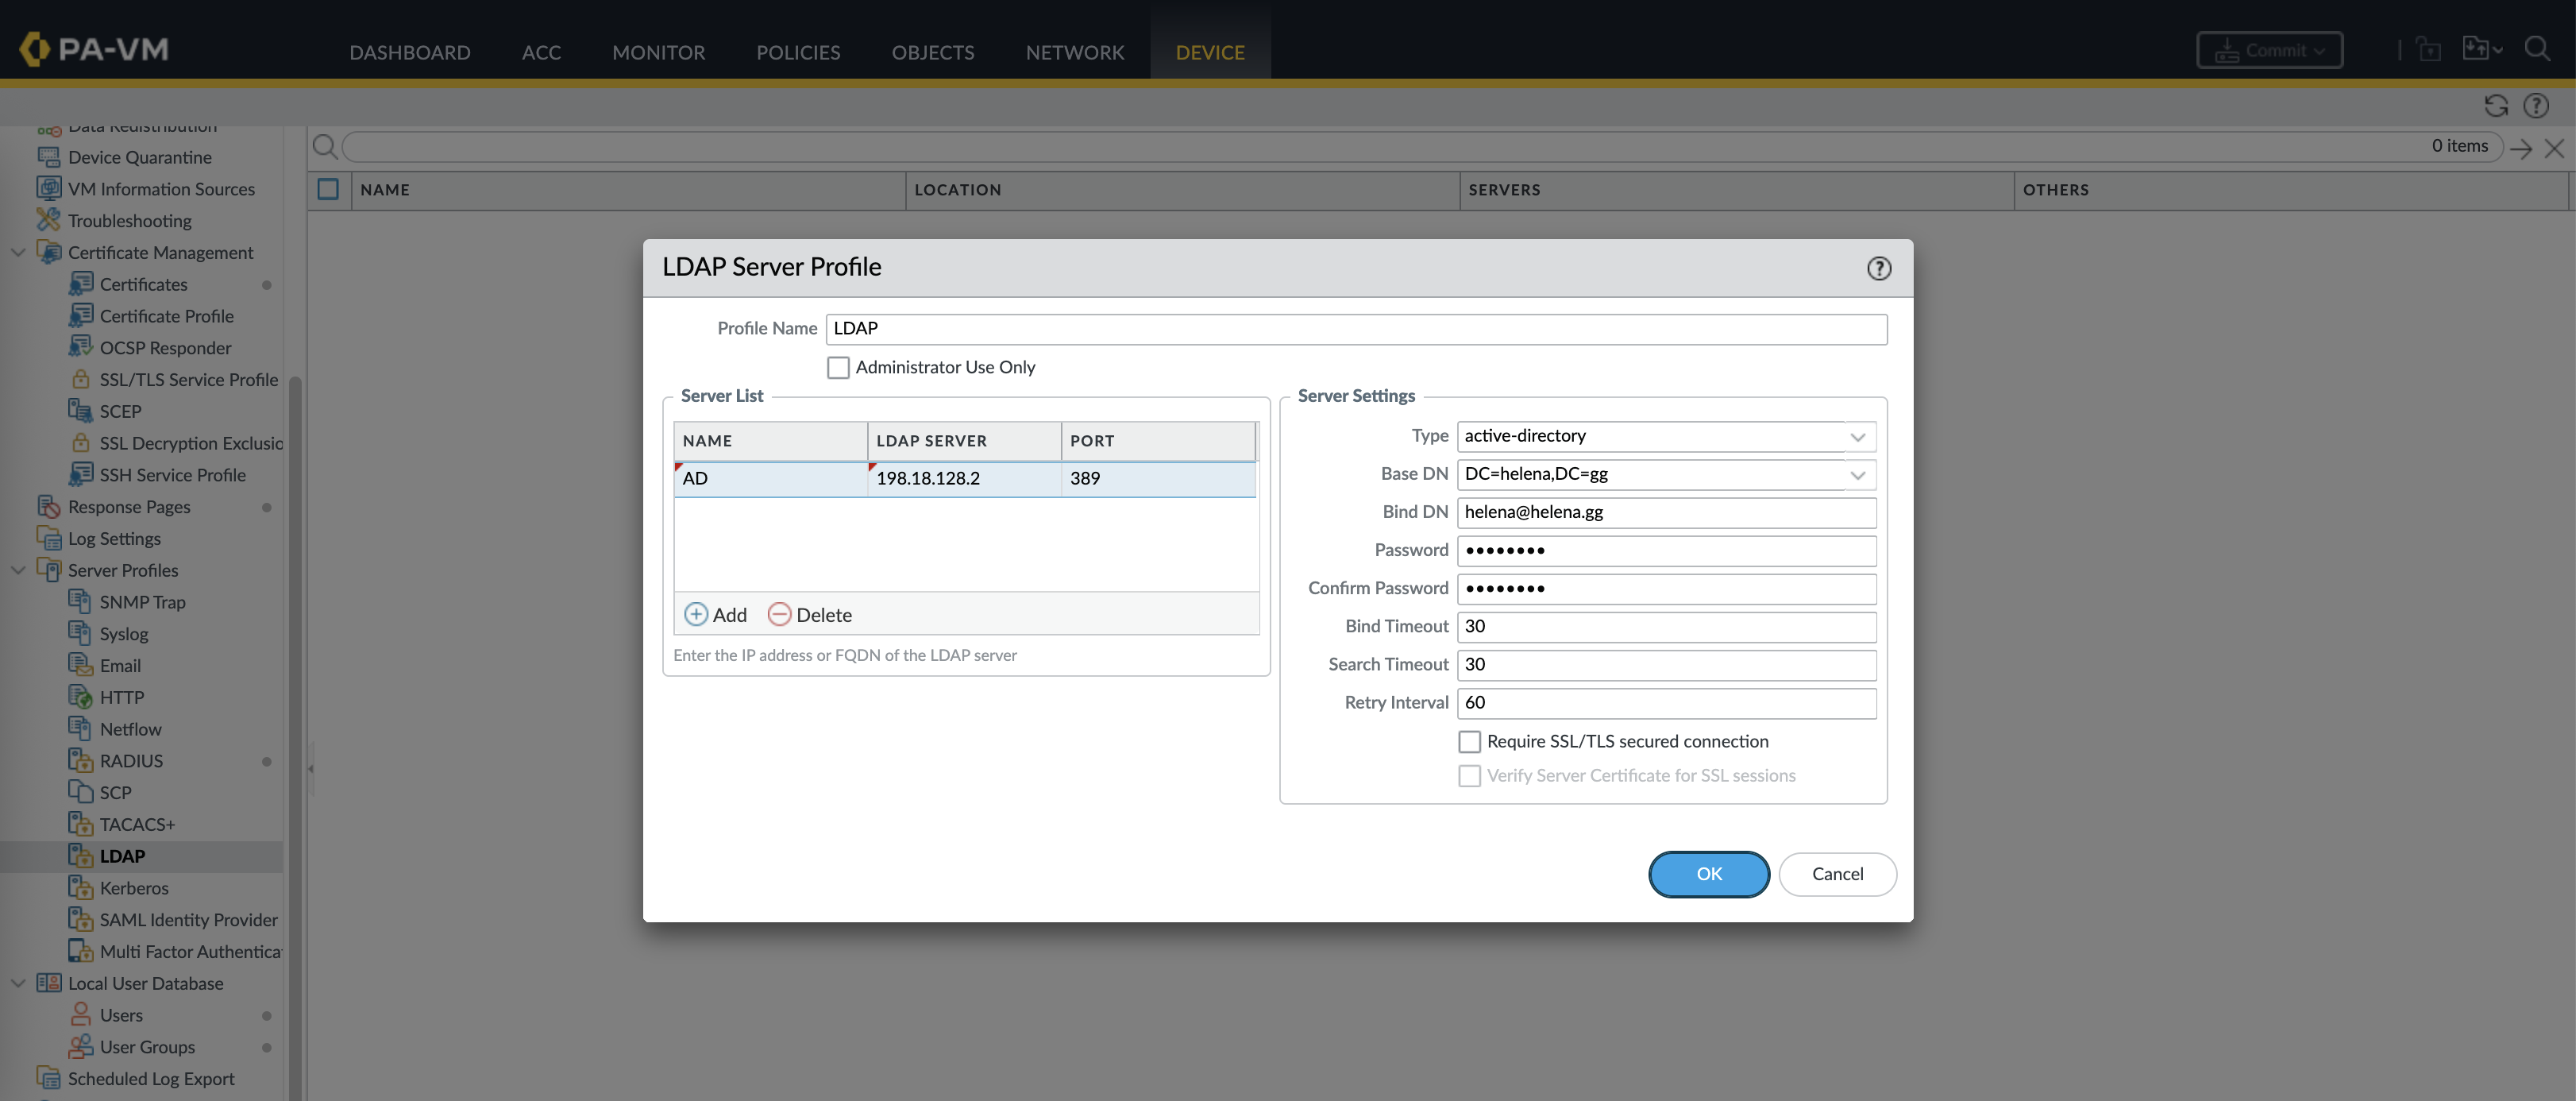2576x1101 pixels.
Task: Click the filter search magnifier icon
Action: pos(324,147)
